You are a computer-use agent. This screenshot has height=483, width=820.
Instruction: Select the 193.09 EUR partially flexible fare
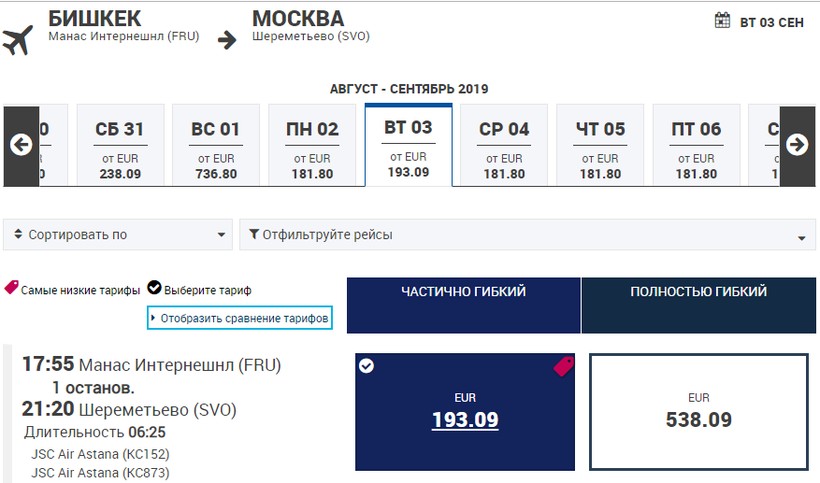(x=465, y=412)
